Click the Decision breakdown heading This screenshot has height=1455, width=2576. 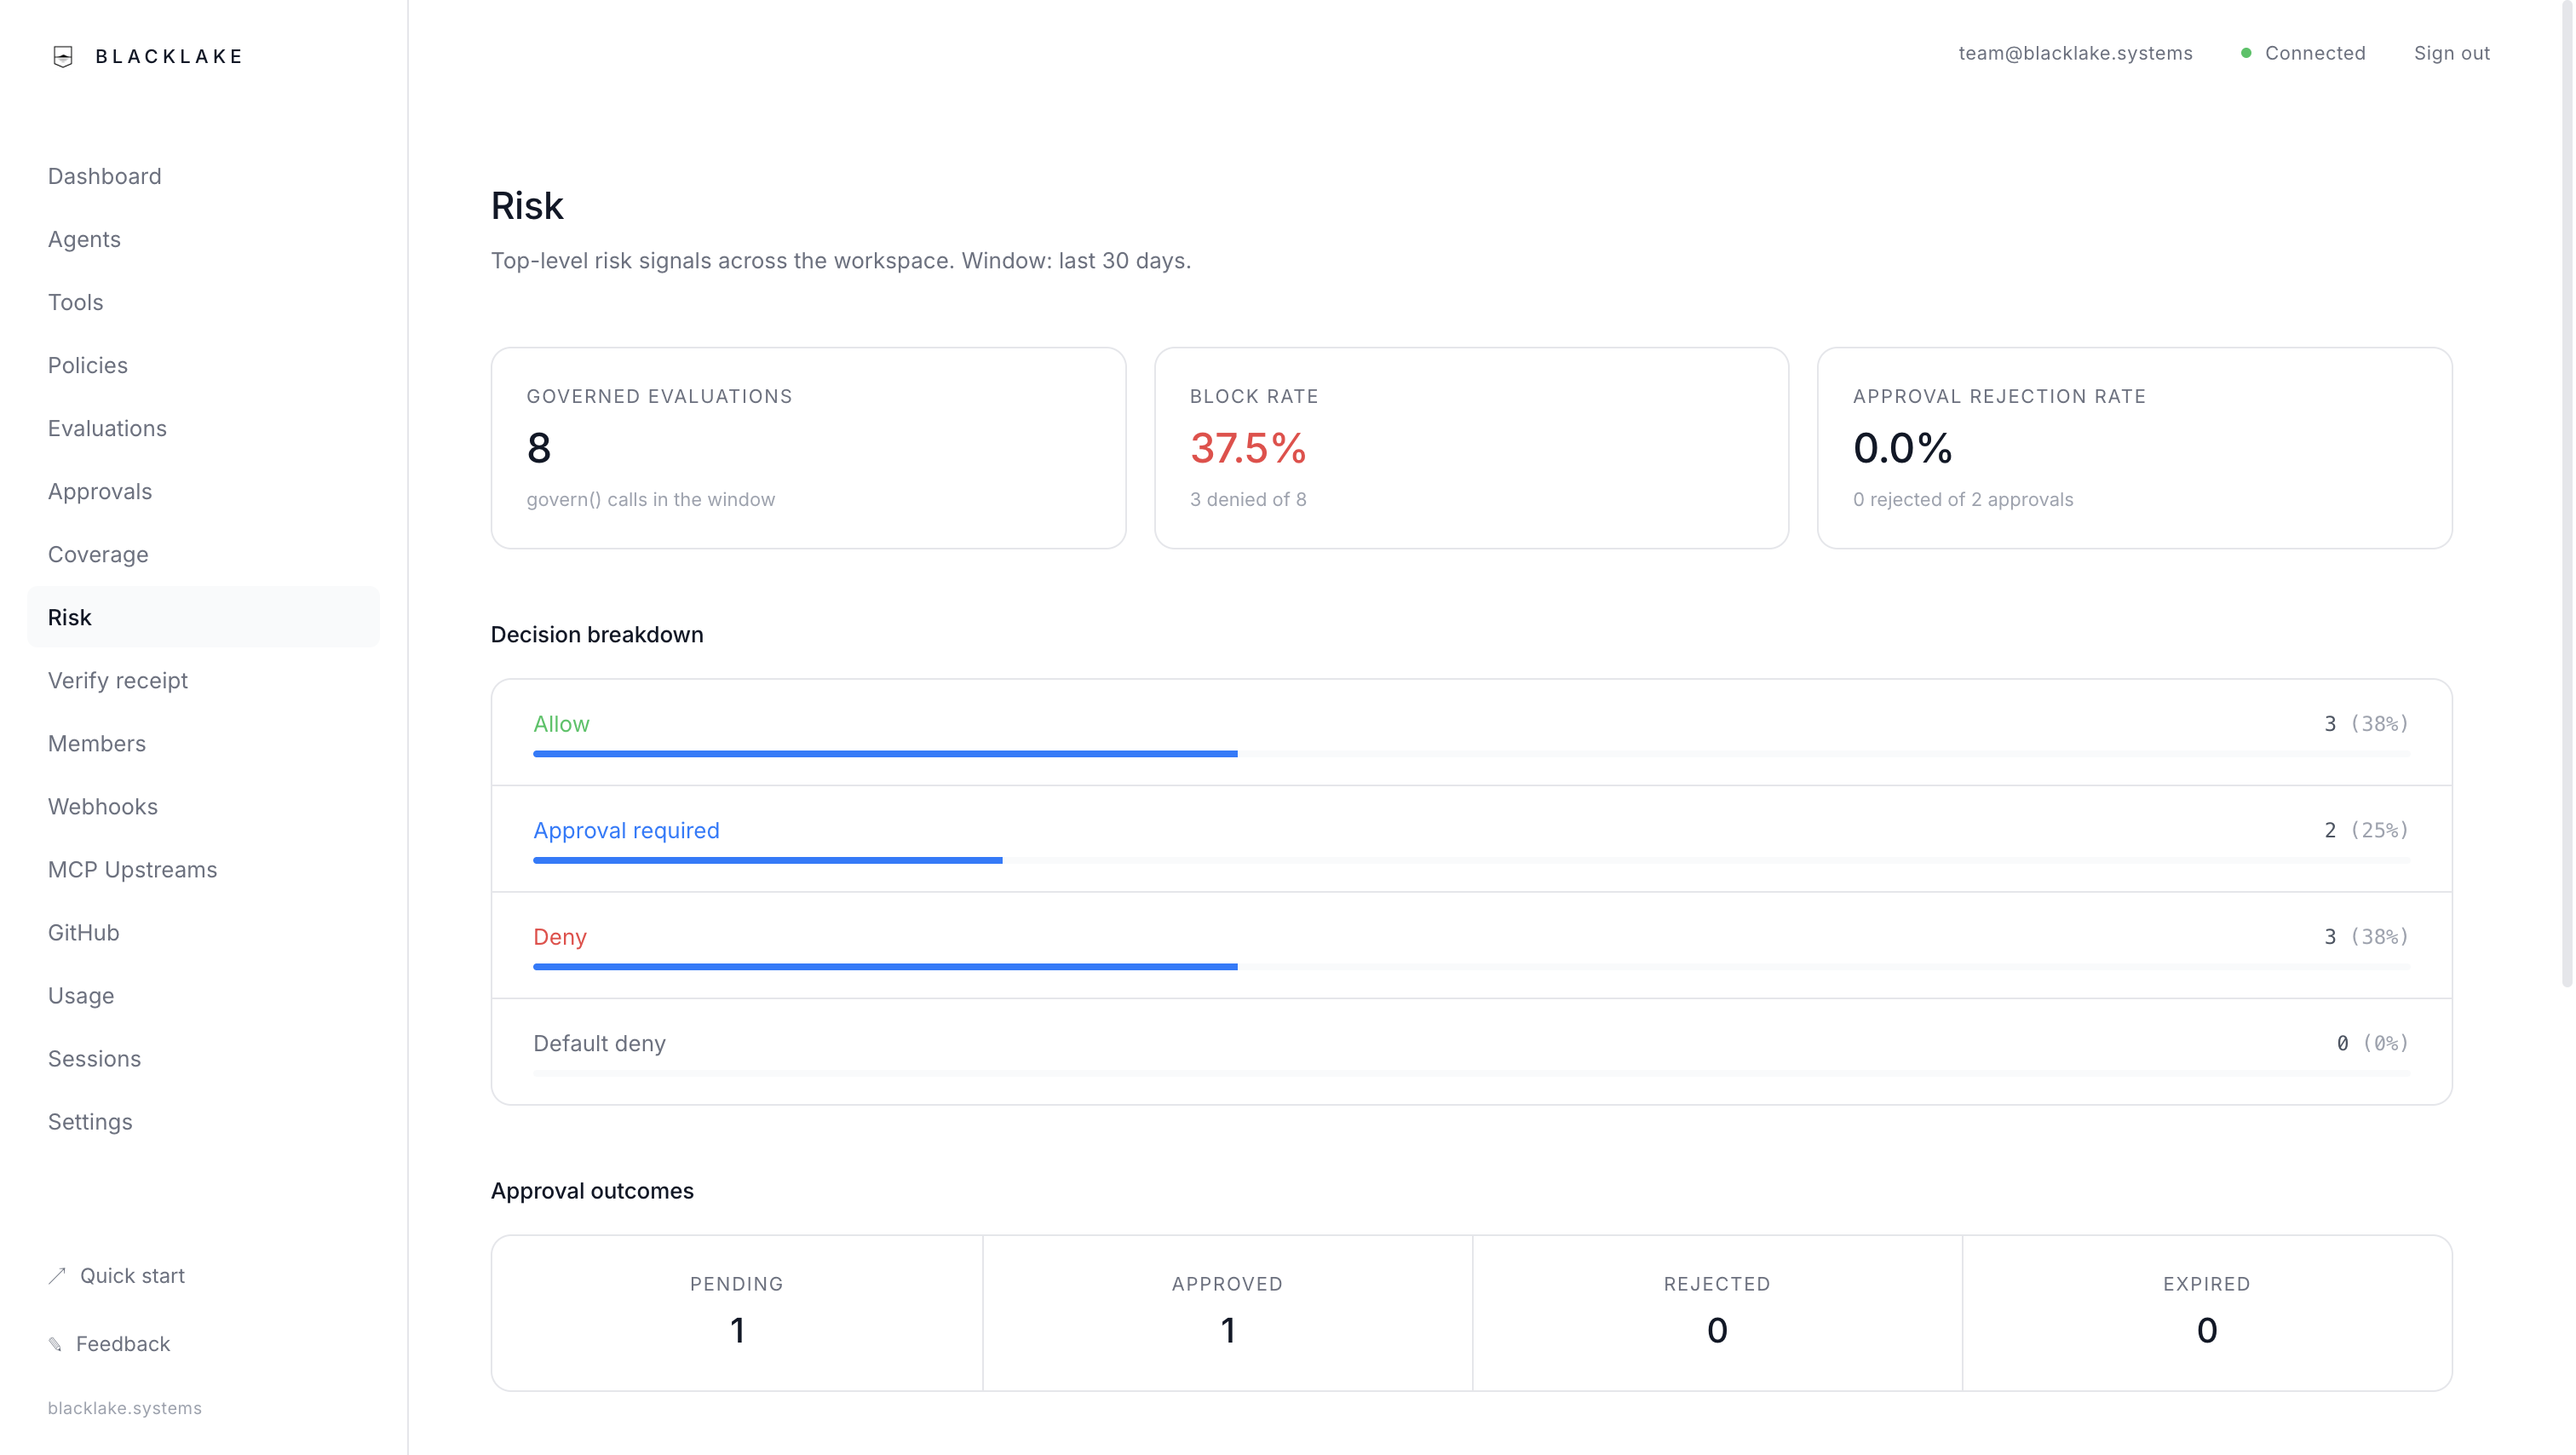tap(597, 635)
